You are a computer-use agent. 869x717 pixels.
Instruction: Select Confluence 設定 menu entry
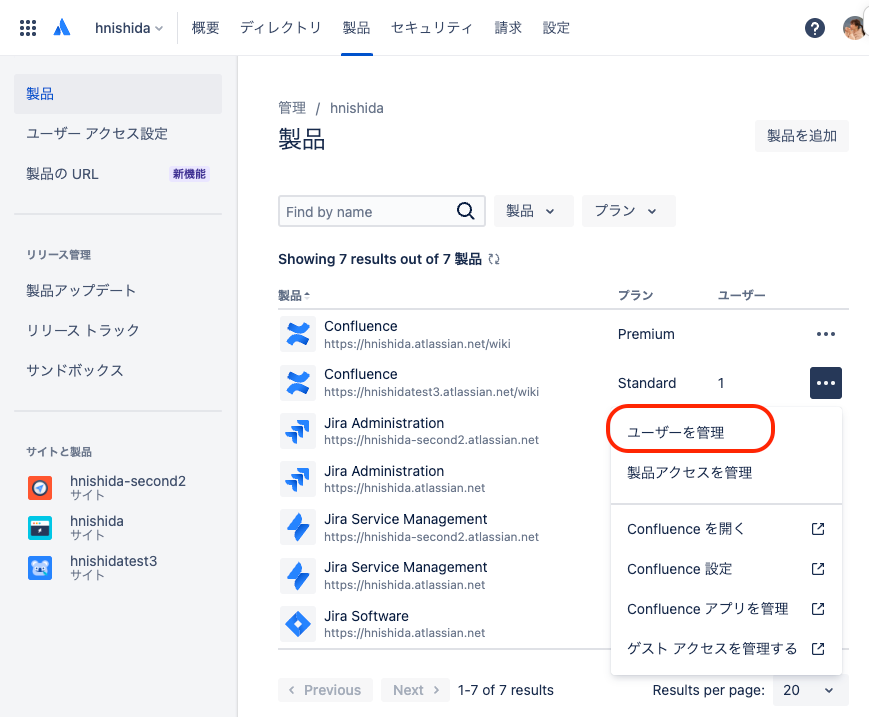[x=726, y=569]
